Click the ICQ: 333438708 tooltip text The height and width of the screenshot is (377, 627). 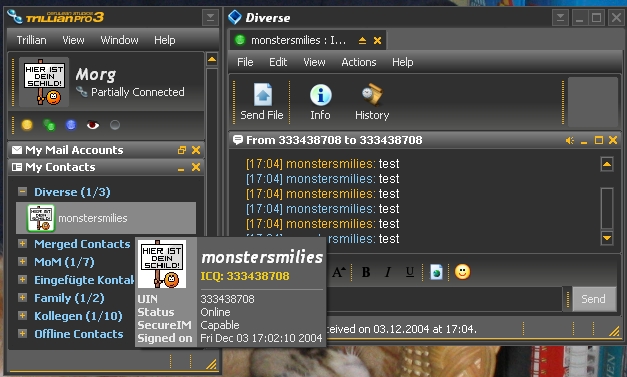[x=245, y=276]
